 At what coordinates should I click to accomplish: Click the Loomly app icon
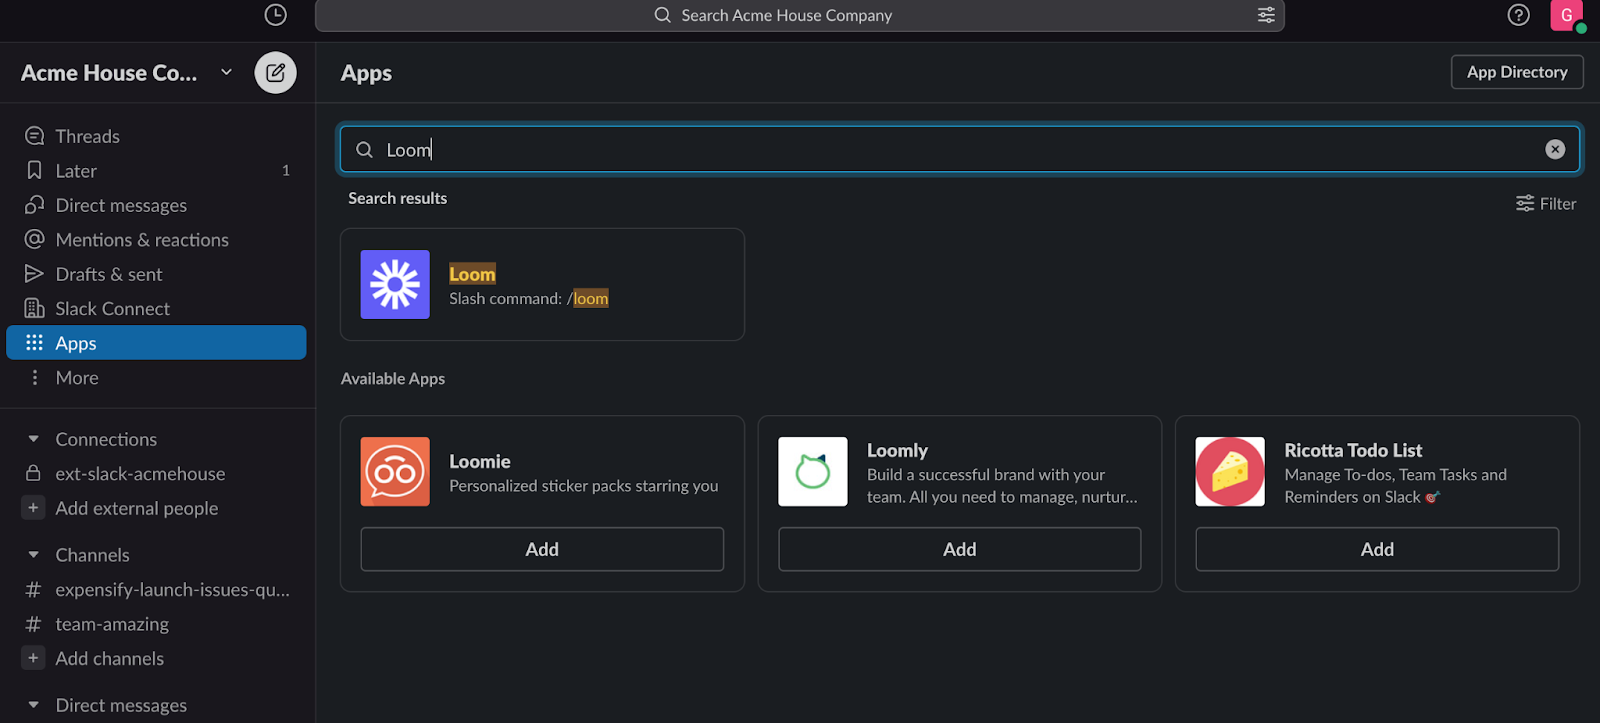point(813,472)
